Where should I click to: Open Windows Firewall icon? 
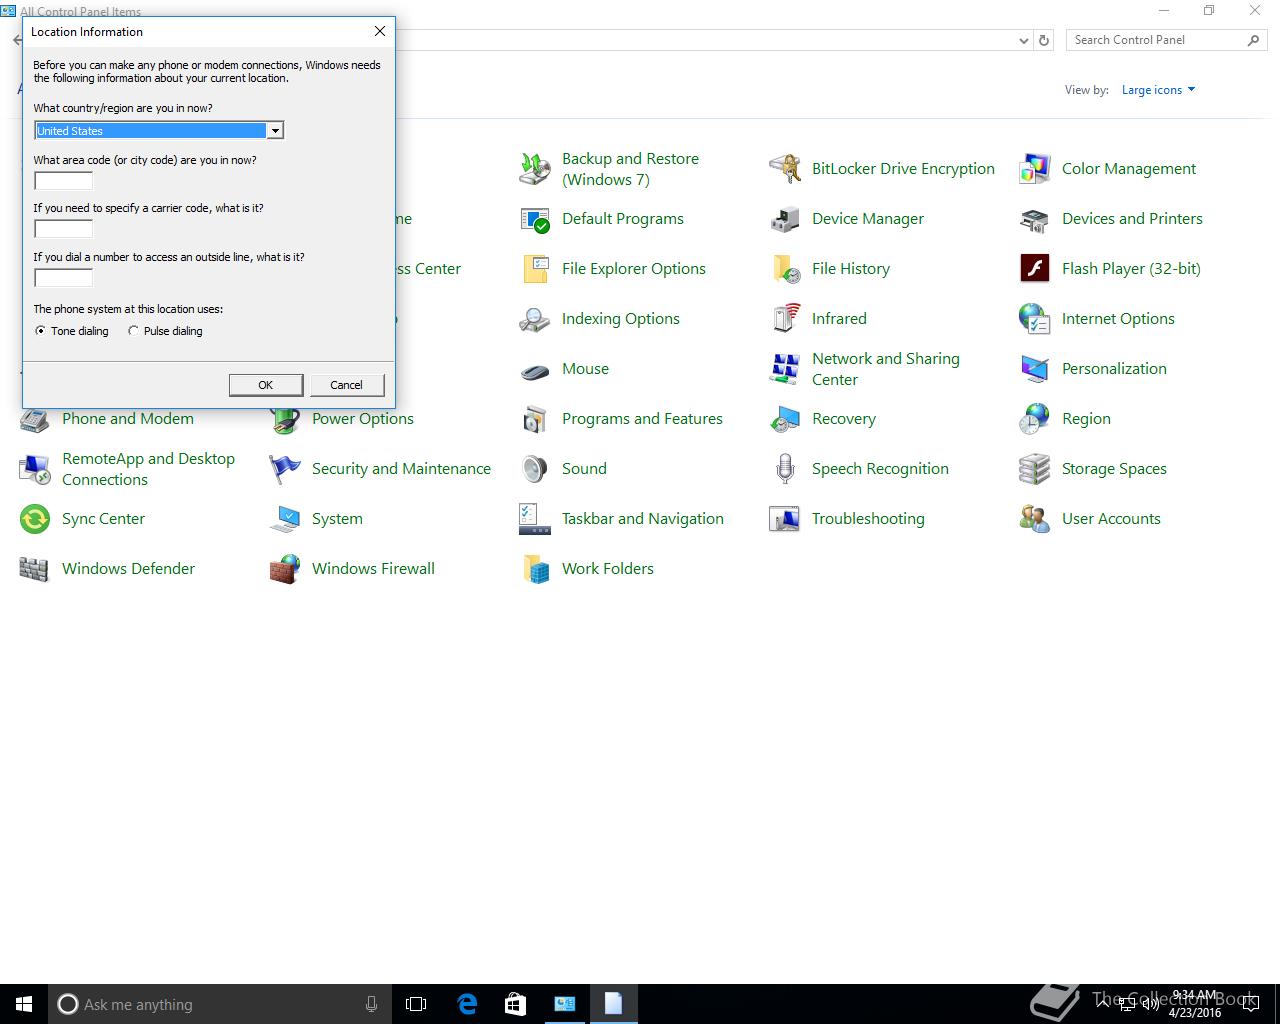tap(285, 569)
